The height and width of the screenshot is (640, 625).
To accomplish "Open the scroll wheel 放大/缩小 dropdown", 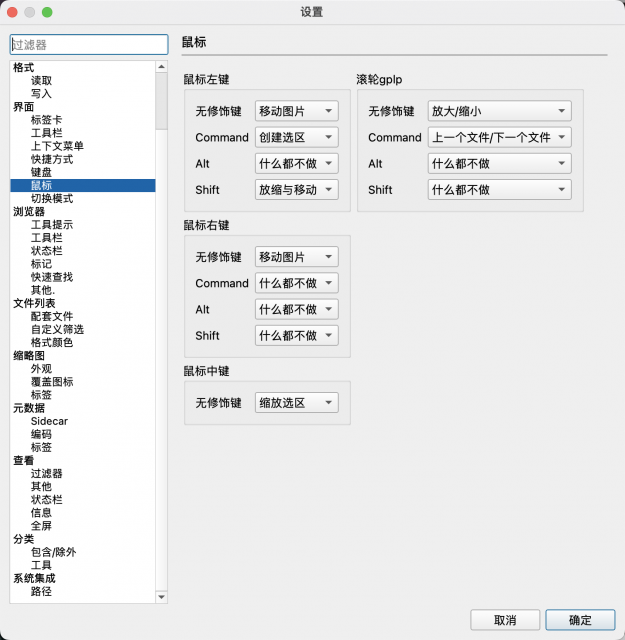I will click(x=499, y=111).
